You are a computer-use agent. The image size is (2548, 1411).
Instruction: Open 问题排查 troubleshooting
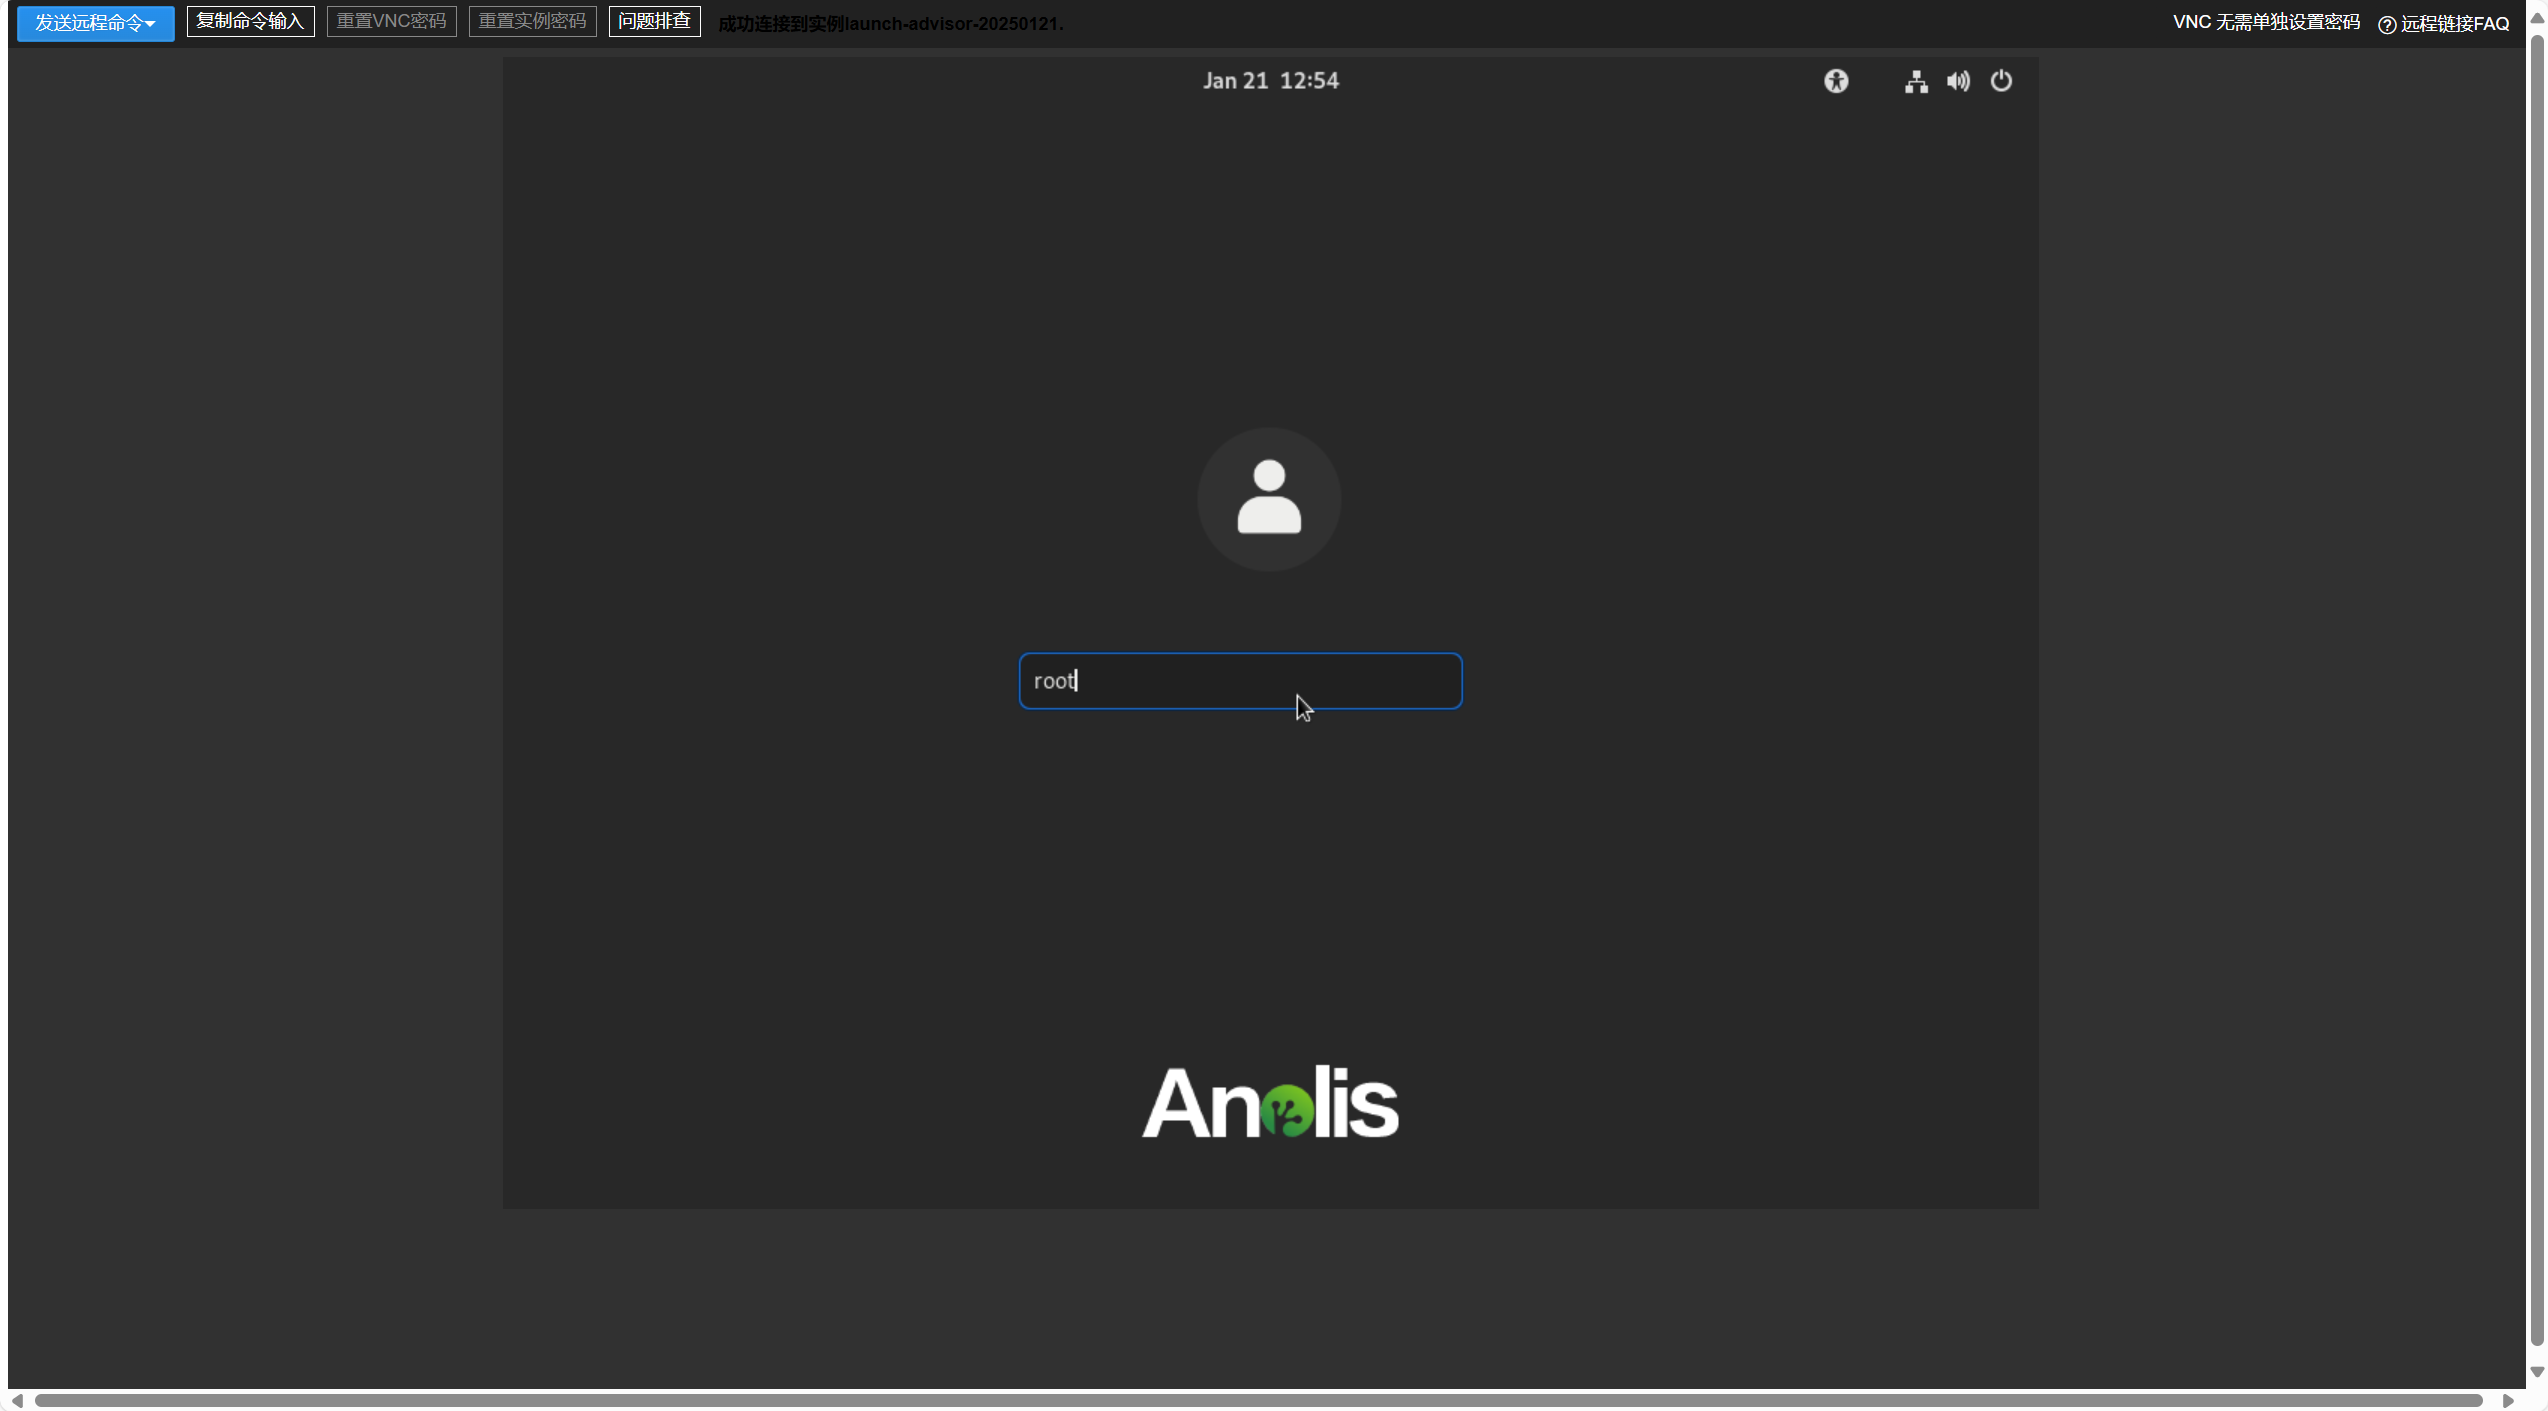654,21
